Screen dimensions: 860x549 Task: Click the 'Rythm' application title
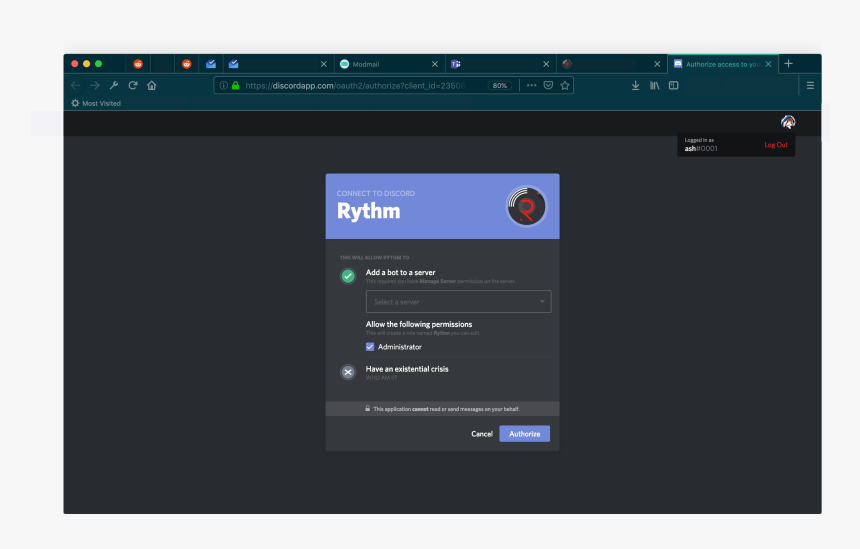click(x=369, y=211)
